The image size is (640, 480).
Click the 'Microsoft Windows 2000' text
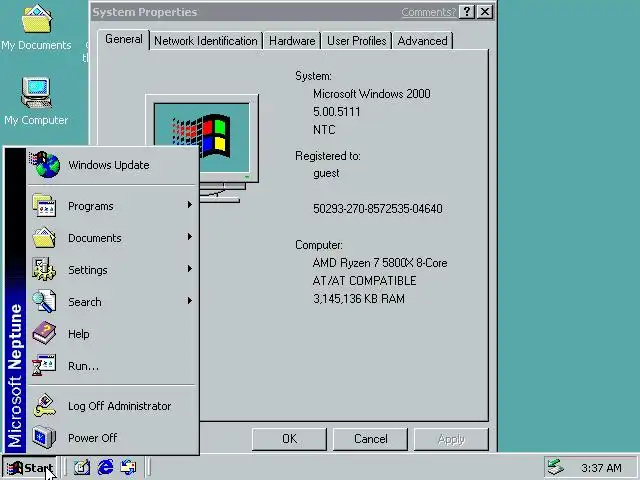[x=371, y=94]
